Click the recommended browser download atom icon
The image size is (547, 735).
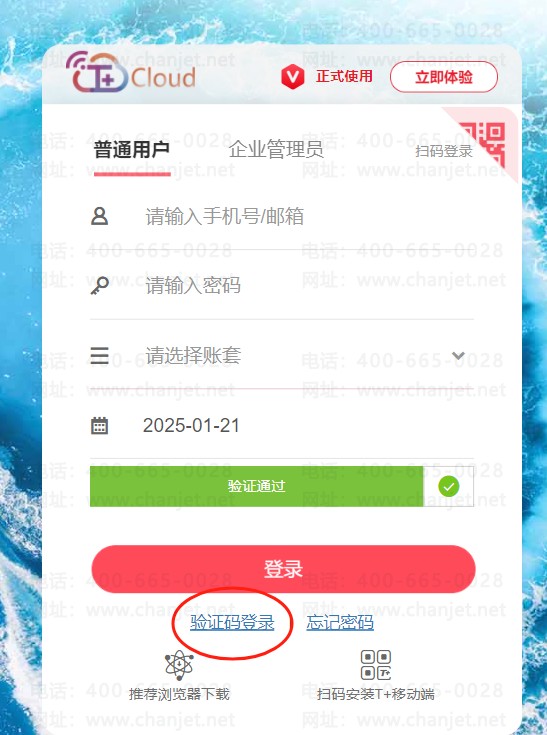[x=179, y=665]
